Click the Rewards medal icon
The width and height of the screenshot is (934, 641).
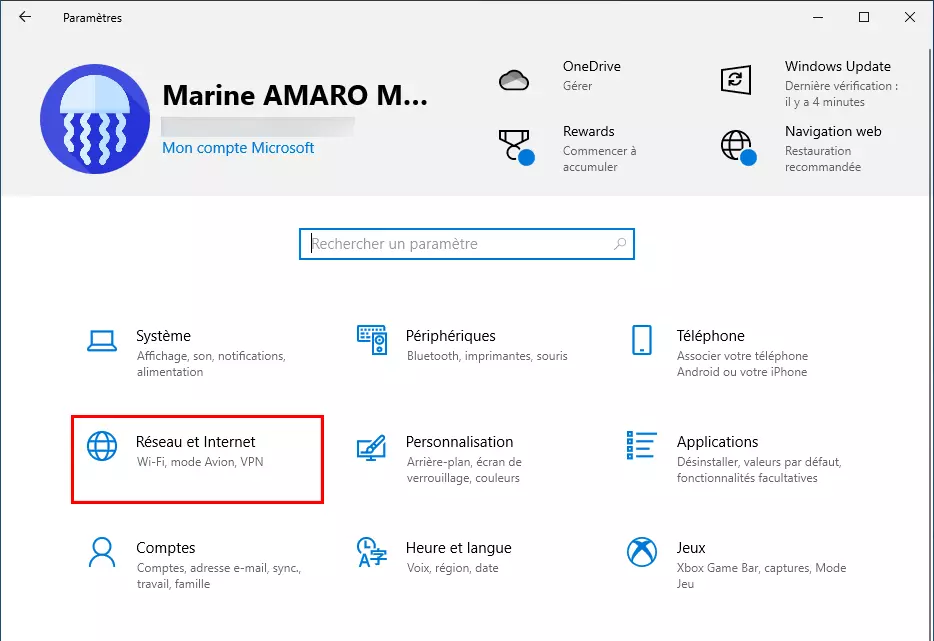coord(516,147)
